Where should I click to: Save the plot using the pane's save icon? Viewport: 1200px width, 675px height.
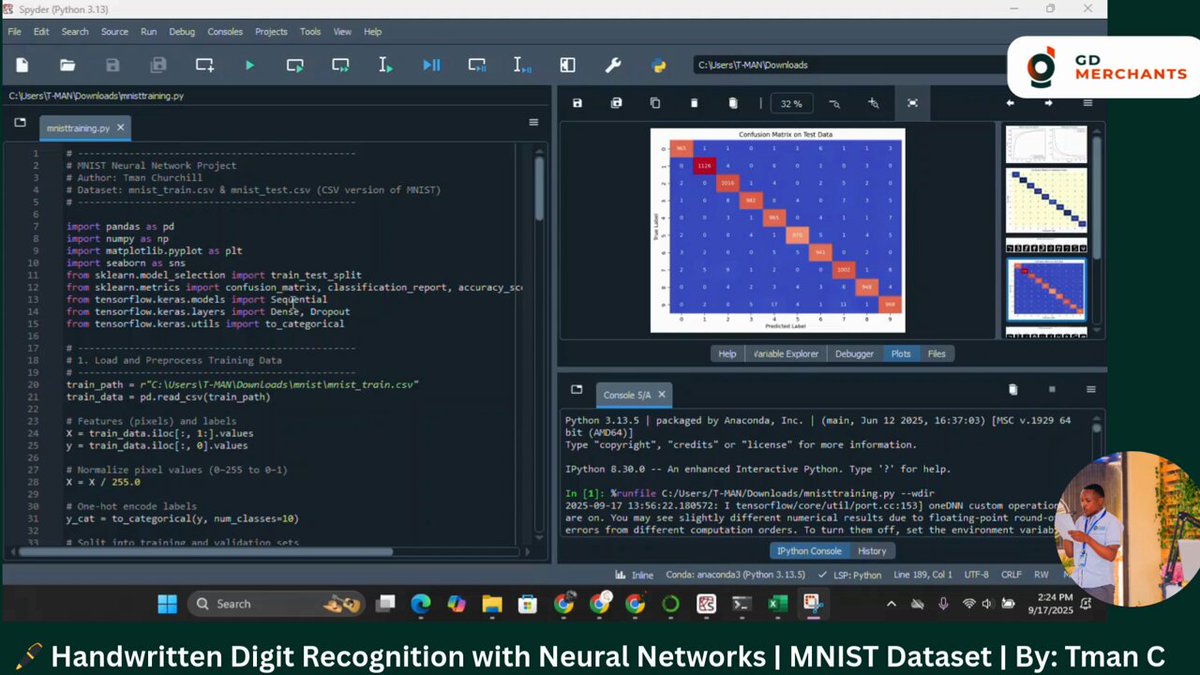point(577,103)
